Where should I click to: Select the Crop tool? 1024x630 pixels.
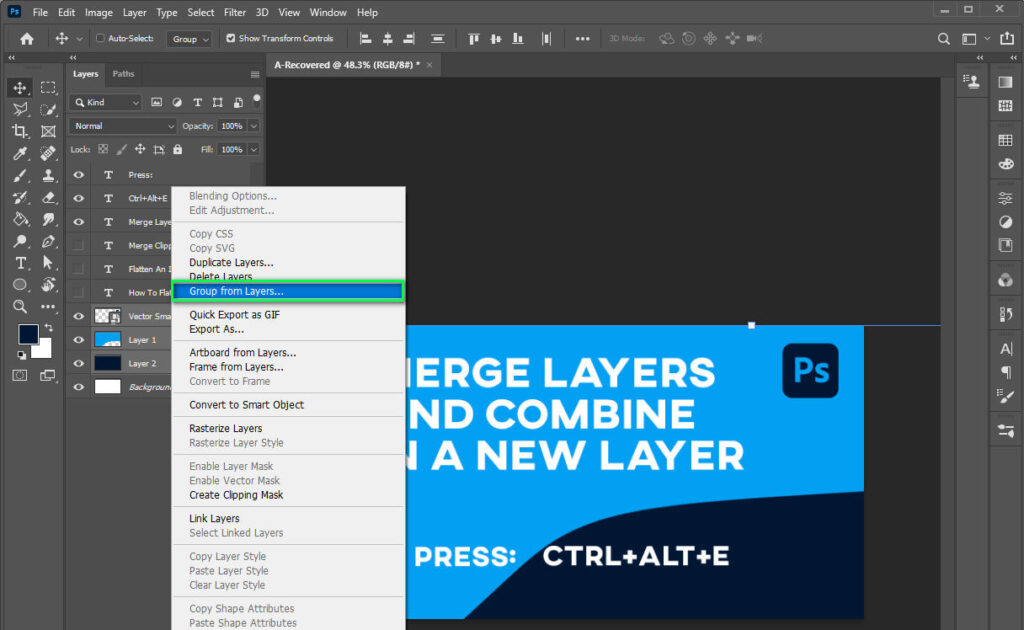[x=20, y=131]
